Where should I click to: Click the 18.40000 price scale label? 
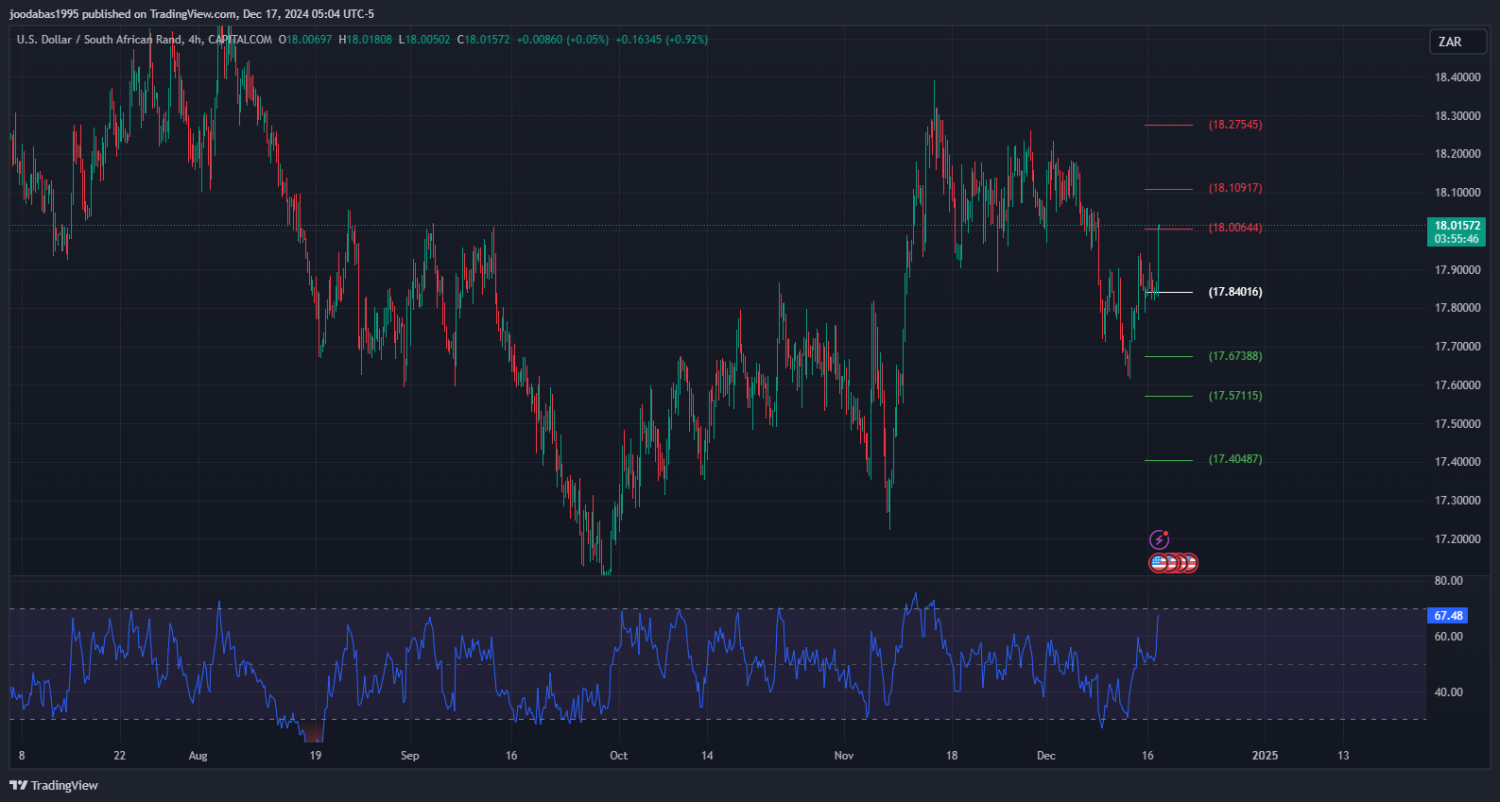click(1458, 78)
